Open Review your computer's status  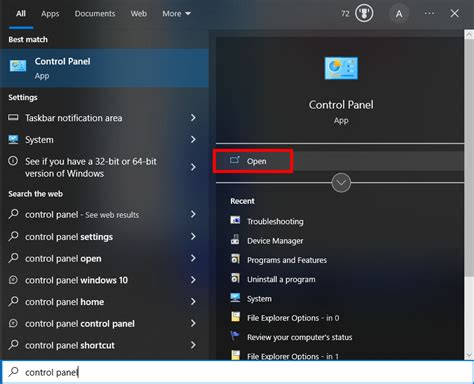[x=300, y=337]
